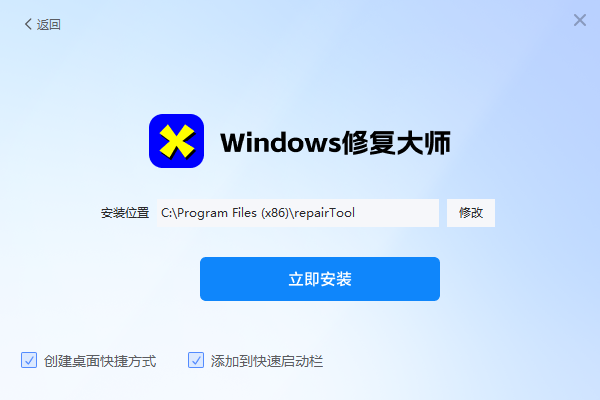This screenshot has height=400, width=600.
Task: Click the checkmark icon for 创建桌面快捷方式
Action: (29, 360)
